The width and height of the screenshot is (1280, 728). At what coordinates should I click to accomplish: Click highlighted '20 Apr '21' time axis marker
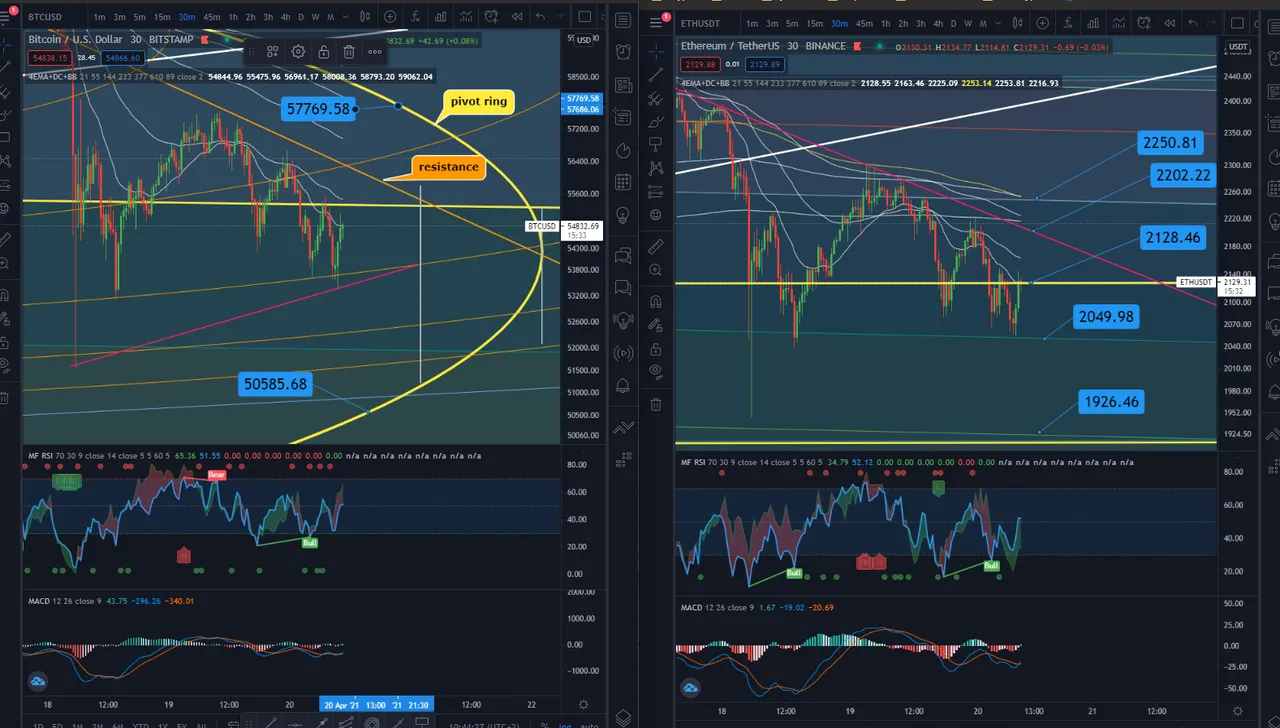pos(342,705)
